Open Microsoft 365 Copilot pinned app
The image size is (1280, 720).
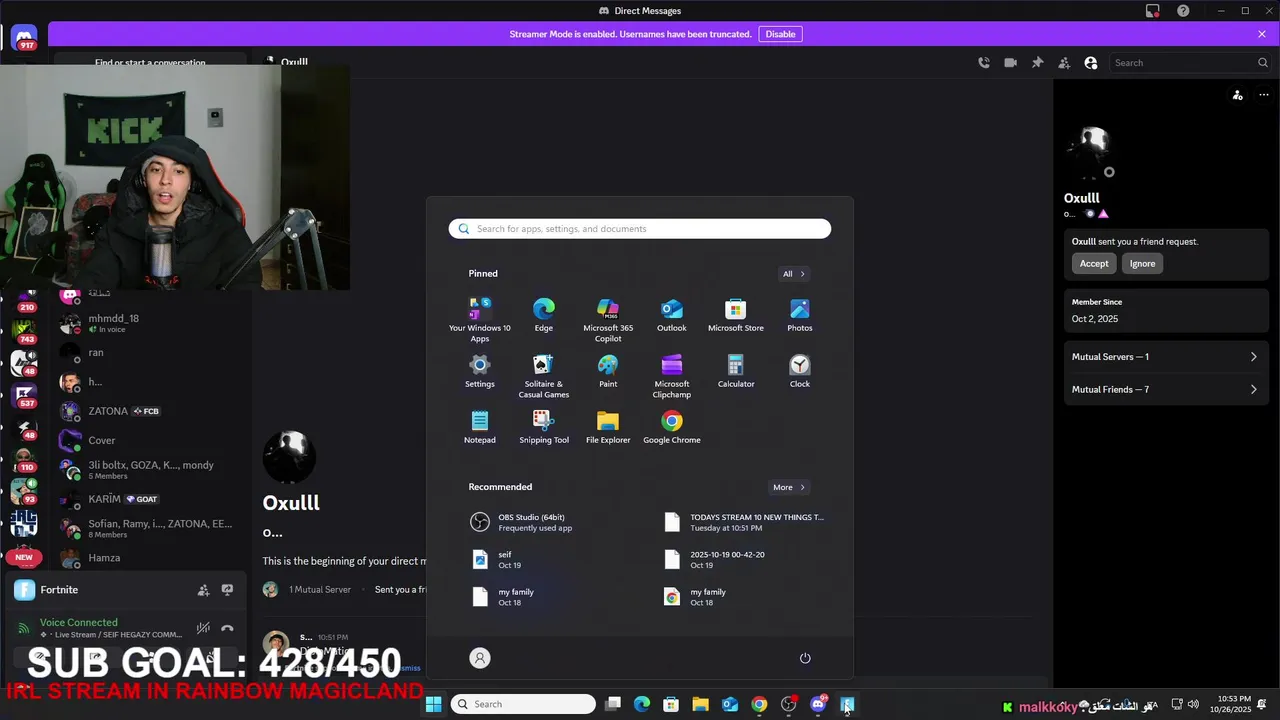[608, 320]
